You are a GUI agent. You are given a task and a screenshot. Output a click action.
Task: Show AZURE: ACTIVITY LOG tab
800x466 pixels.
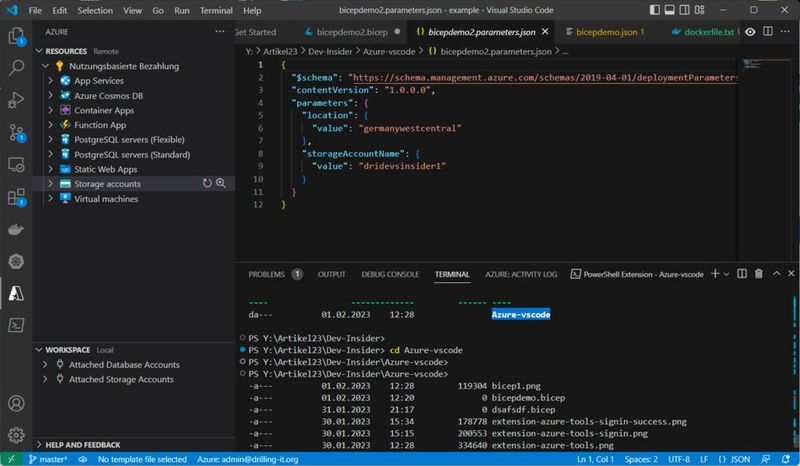pos(521,274)
